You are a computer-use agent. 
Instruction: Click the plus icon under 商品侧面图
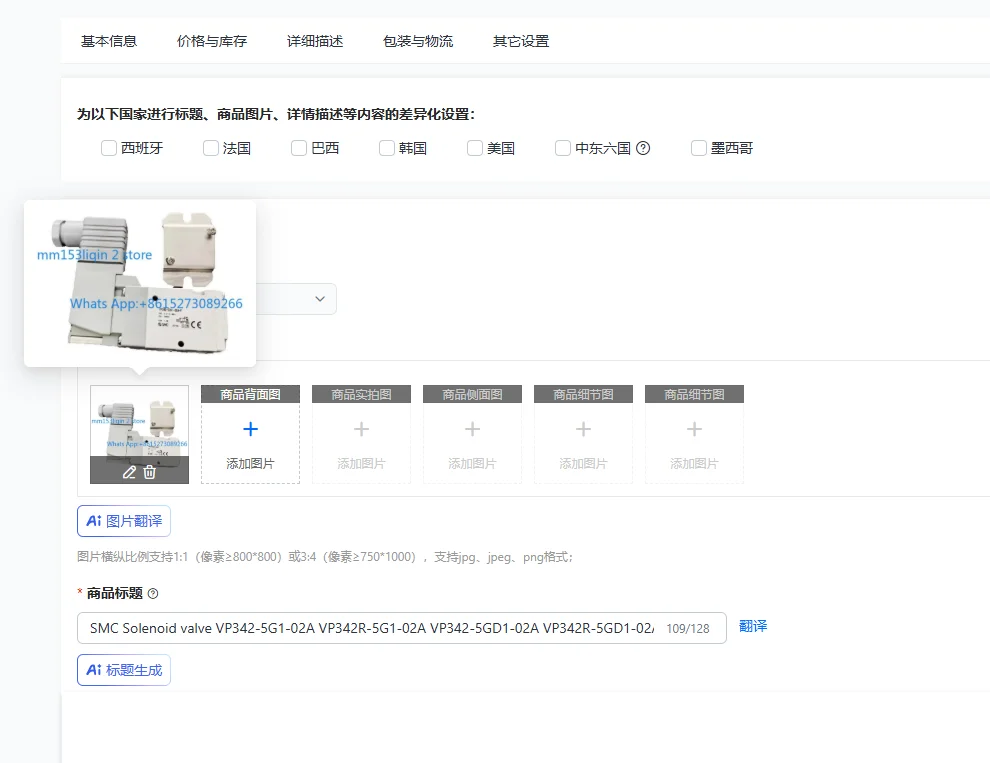472,430
